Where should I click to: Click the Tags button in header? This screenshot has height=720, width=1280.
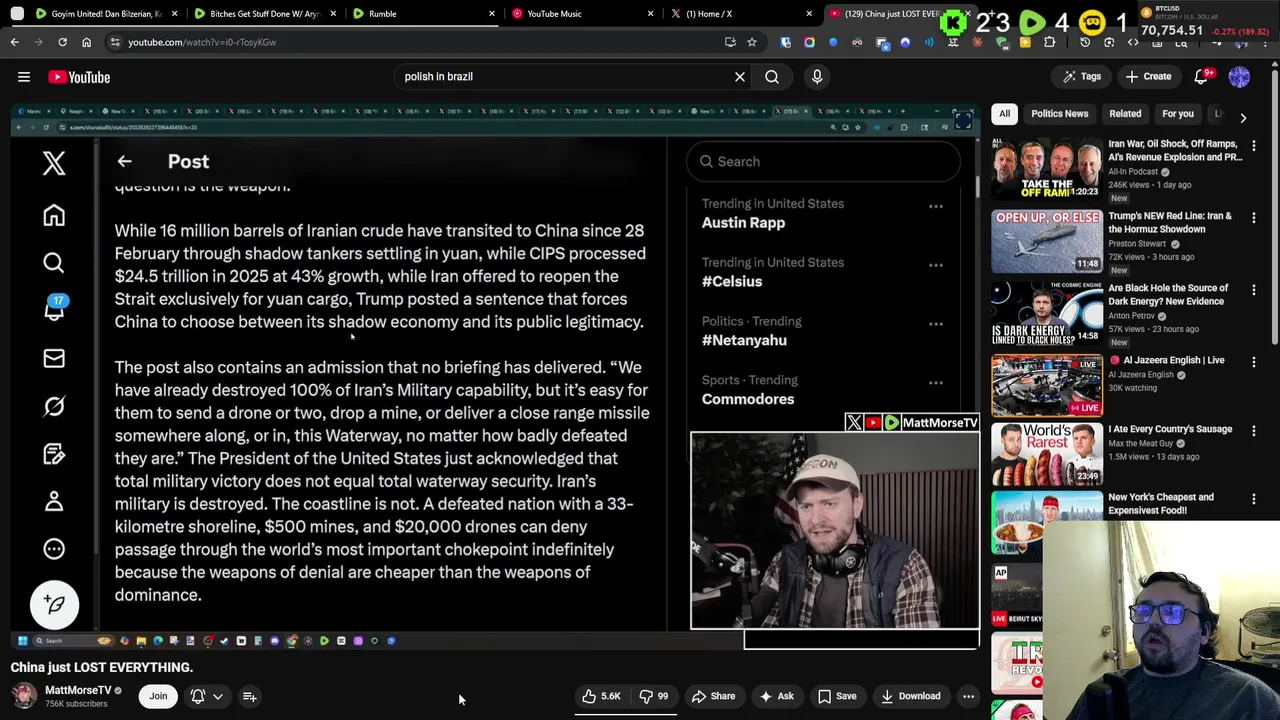(x=1082, y=77)
